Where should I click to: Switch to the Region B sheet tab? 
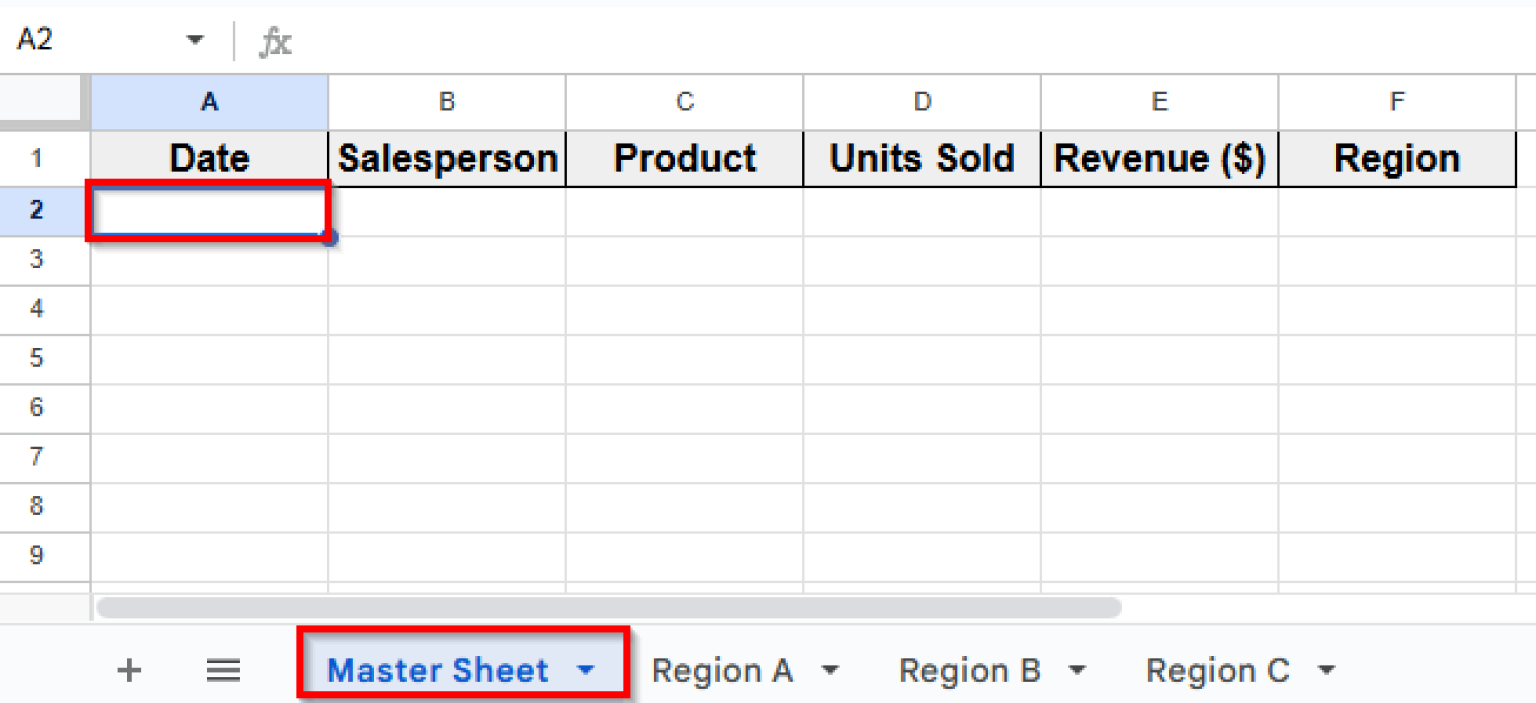coord(969,670)
